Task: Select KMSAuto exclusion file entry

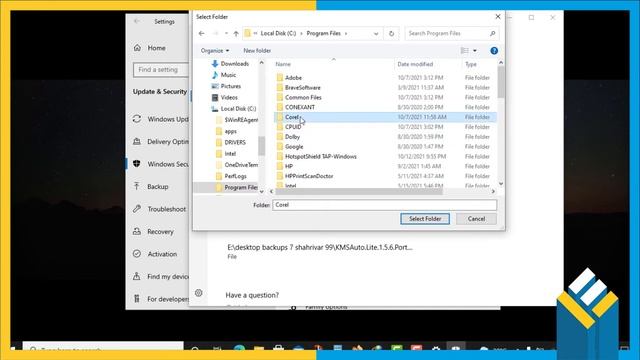Action: [x=320, y=251]
